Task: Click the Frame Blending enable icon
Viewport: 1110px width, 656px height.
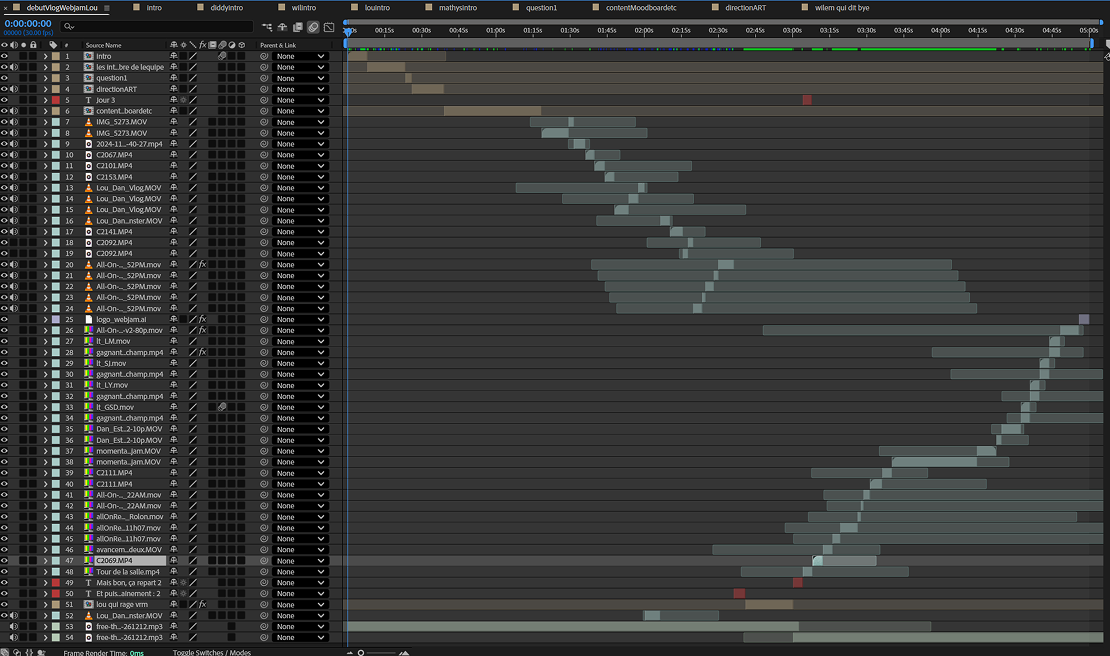Action: pos(298,27)
